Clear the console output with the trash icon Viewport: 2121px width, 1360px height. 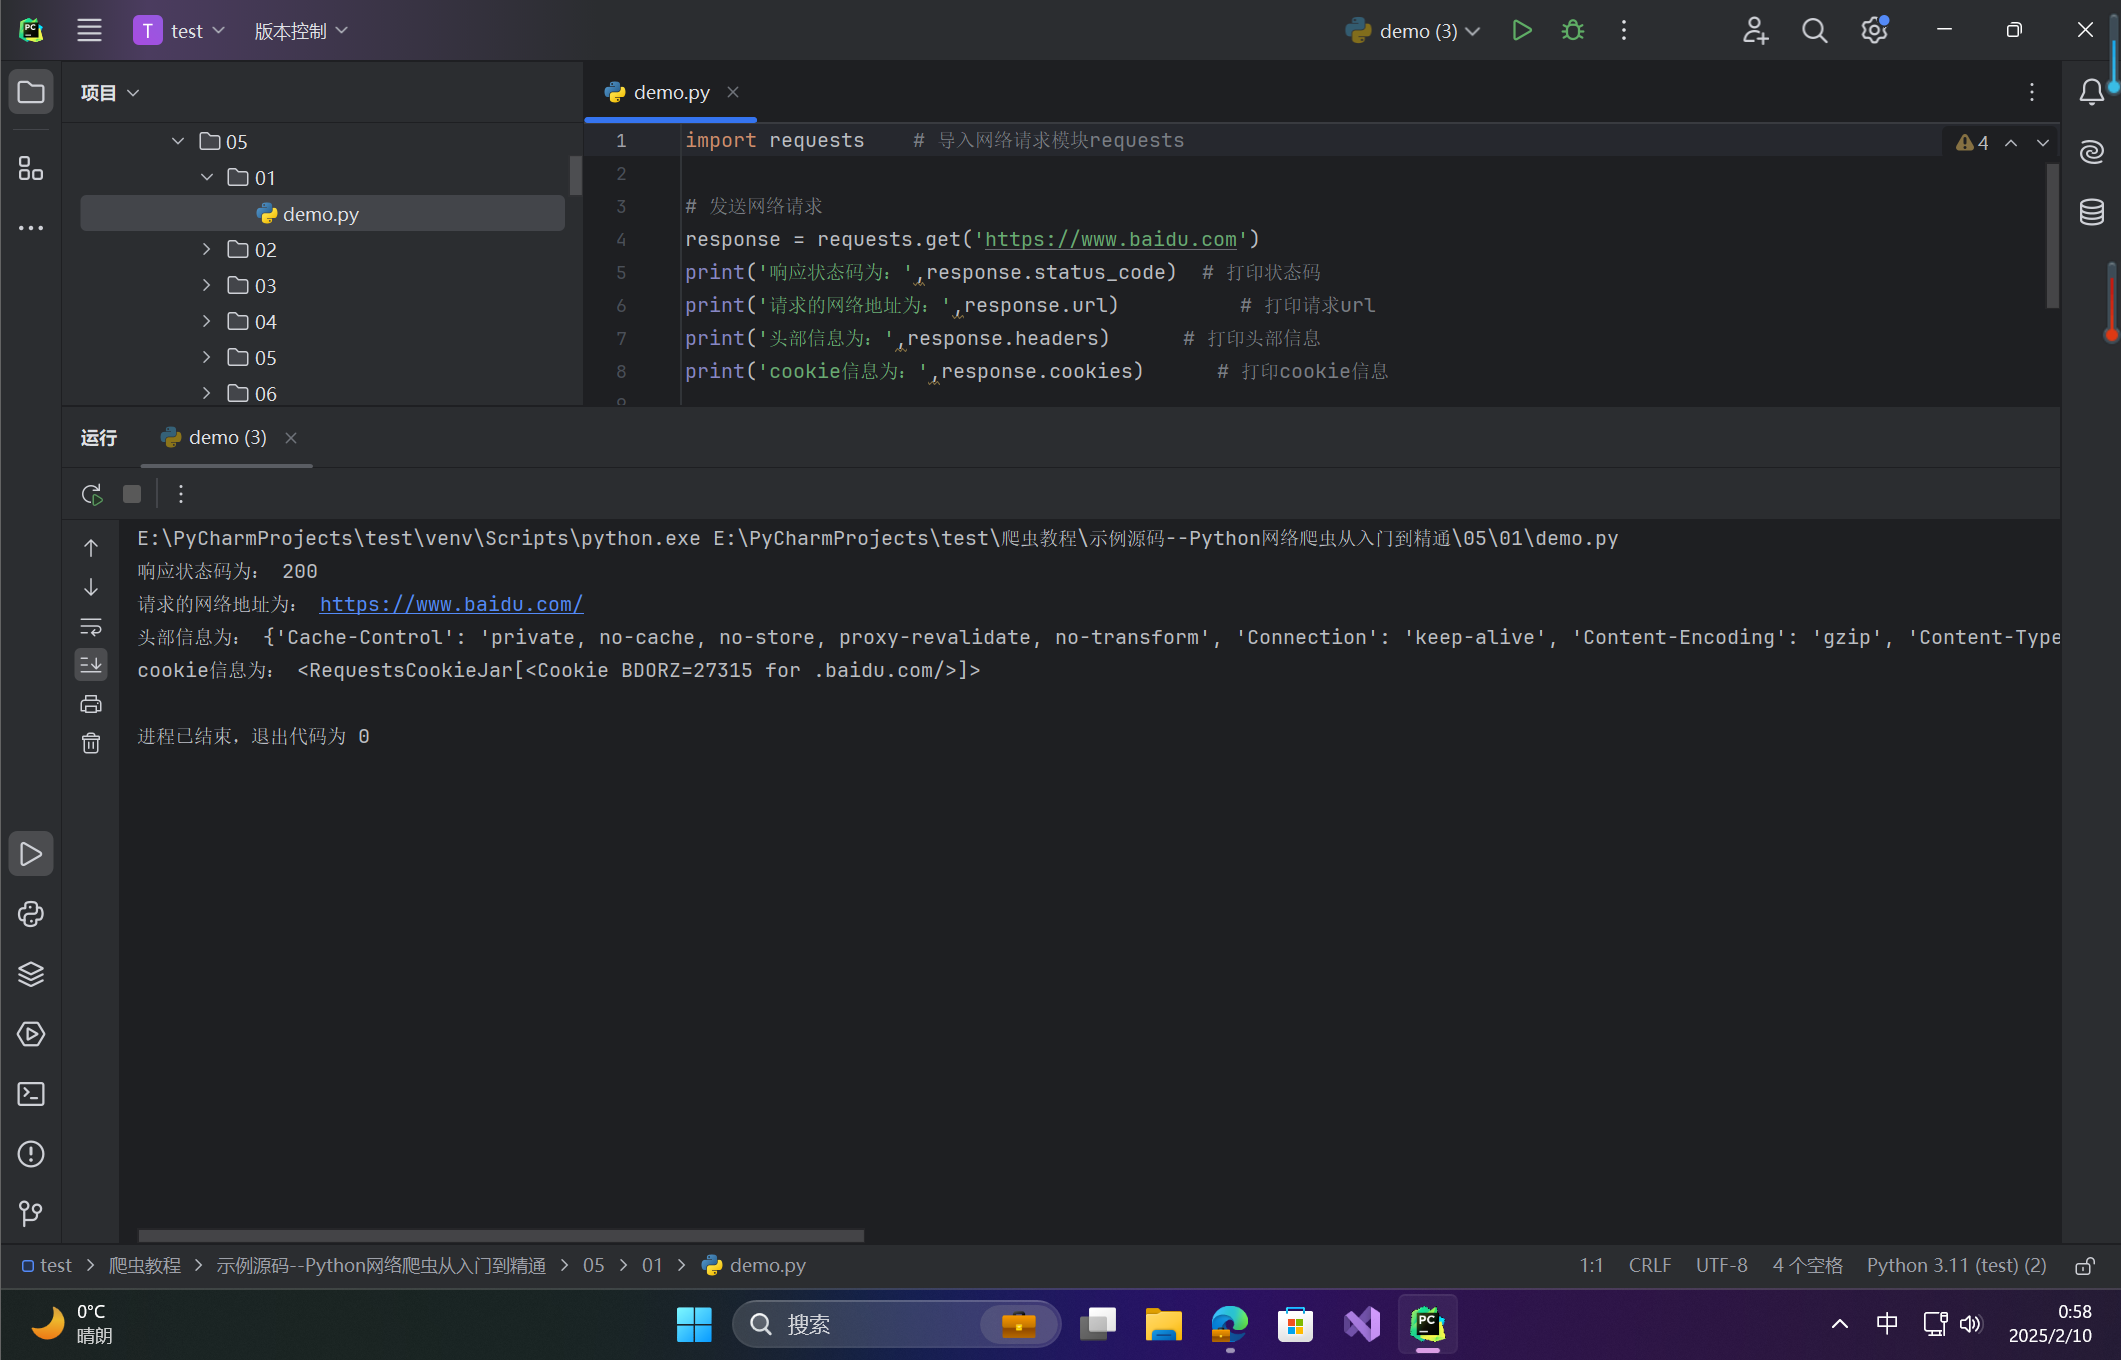pyautogui.click(x=91, y=743)
